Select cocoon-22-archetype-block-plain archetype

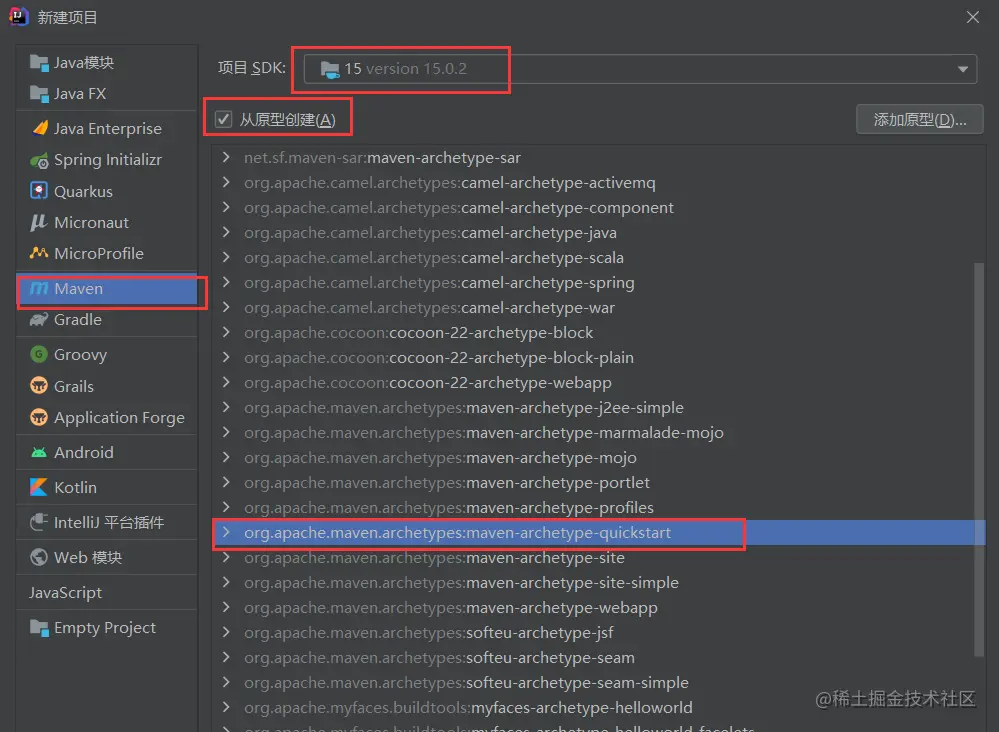click(x=599, y=357)
